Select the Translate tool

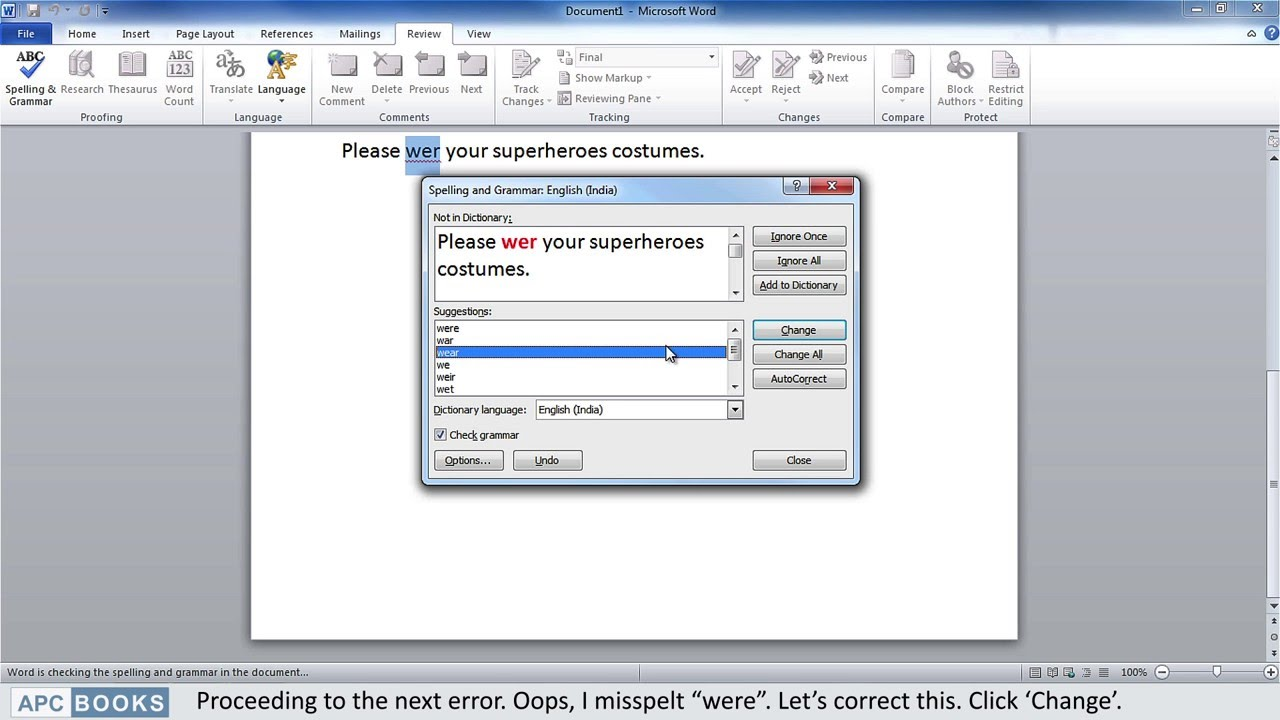coord(231,75)
